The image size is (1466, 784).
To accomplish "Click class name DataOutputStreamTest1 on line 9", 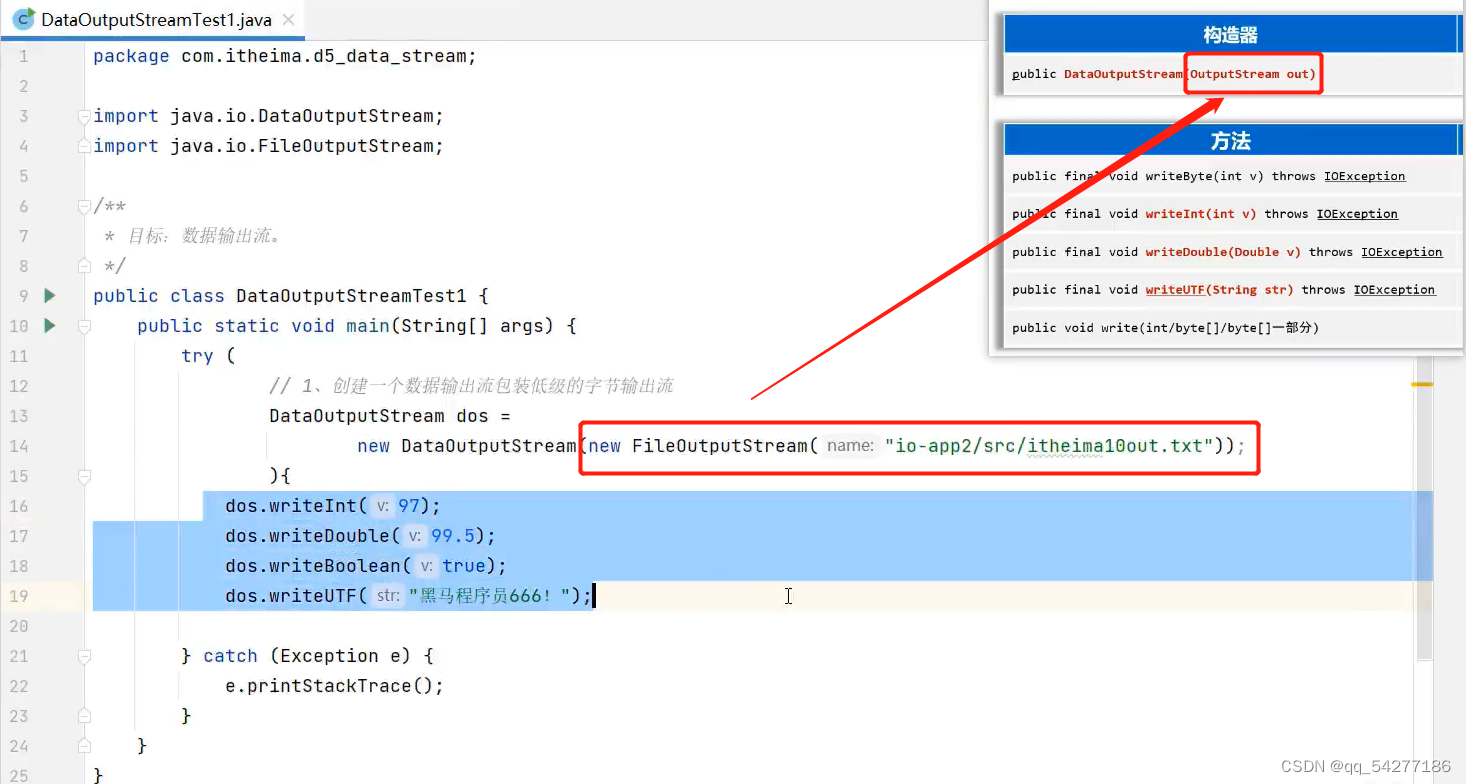I will [x=351, y=296].
